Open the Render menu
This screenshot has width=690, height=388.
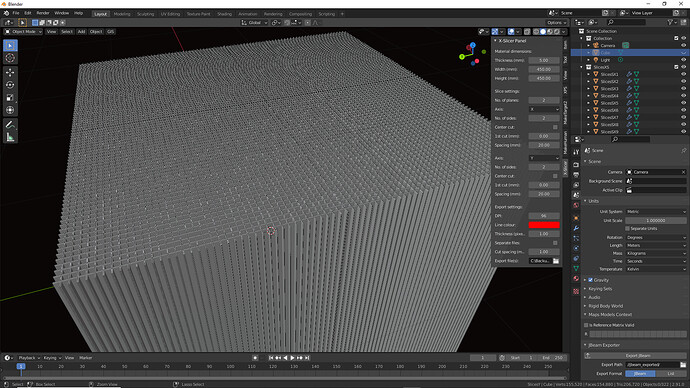tap(43, 13)
